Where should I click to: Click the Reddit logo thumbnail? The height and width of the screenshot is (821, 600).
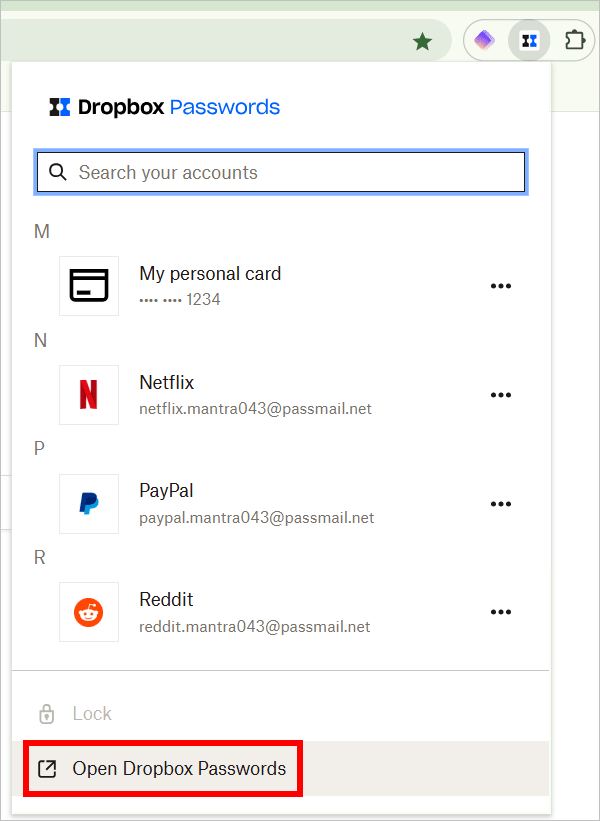pyautogui.click(x=89, y=612)
